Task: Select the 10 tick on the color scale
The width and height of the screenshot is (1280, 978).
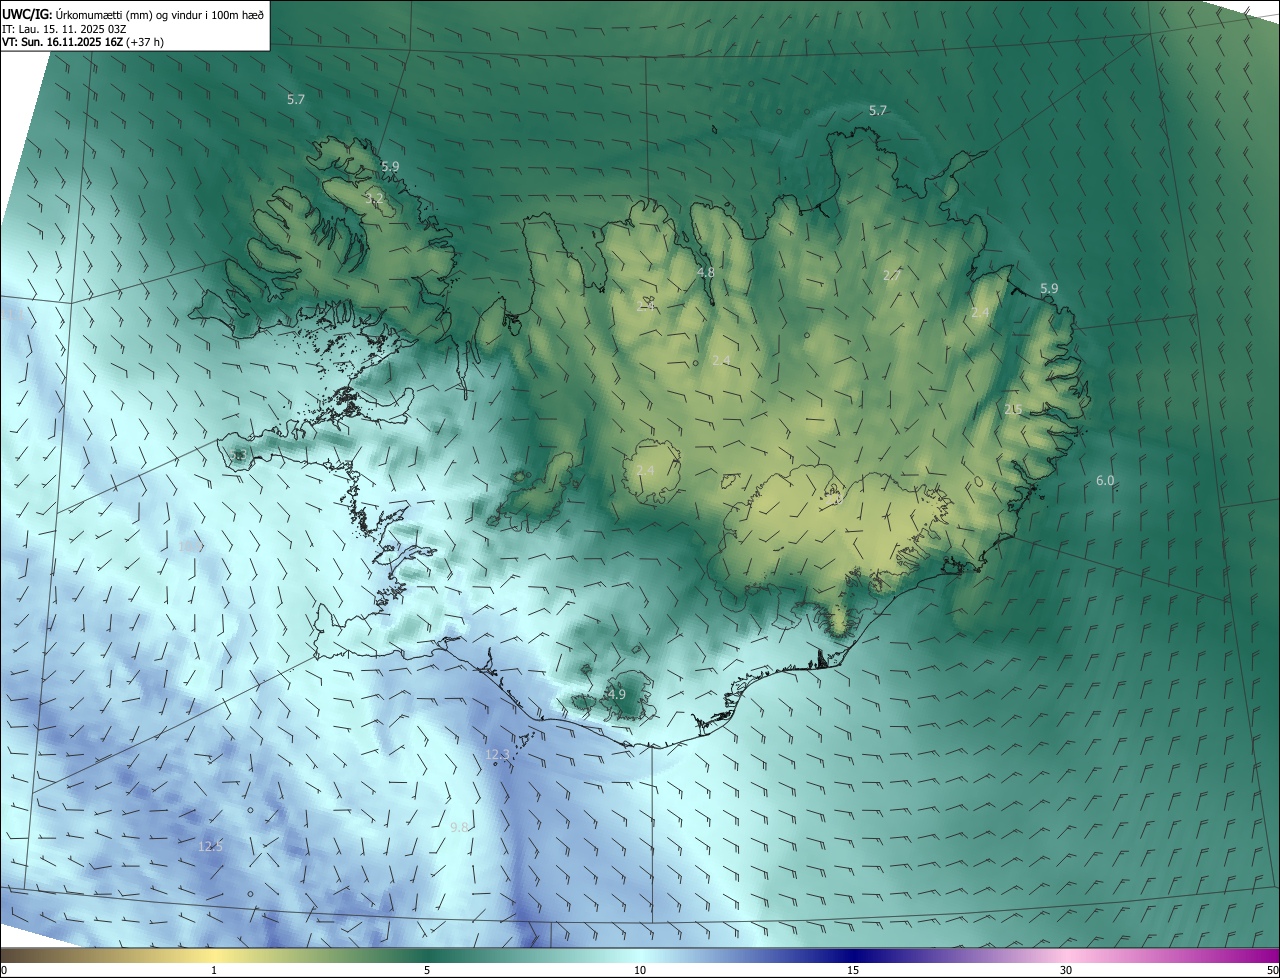Action: 640,970
